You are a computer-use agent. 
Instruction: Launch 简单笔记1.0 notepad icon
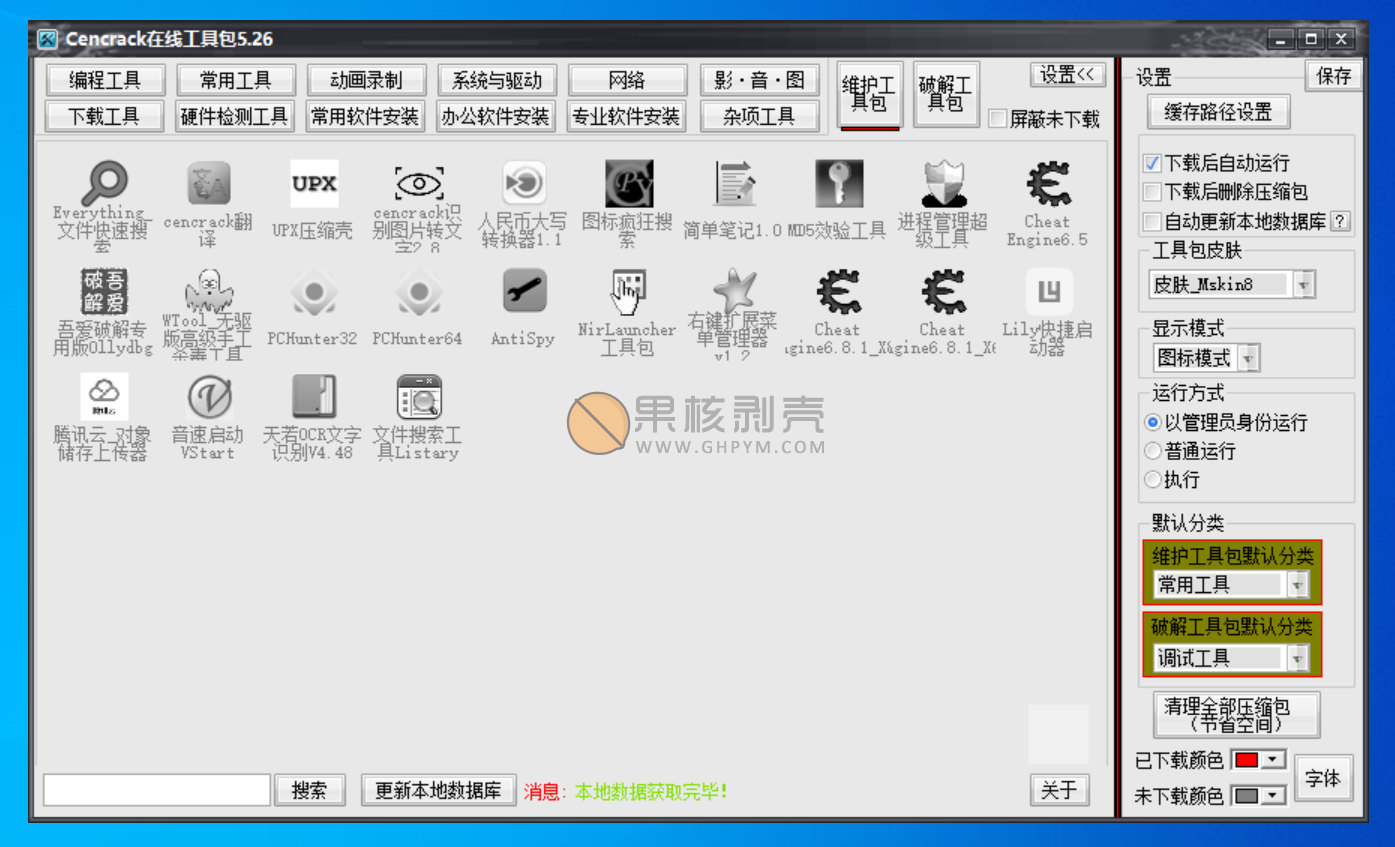(x=733, y=184)
